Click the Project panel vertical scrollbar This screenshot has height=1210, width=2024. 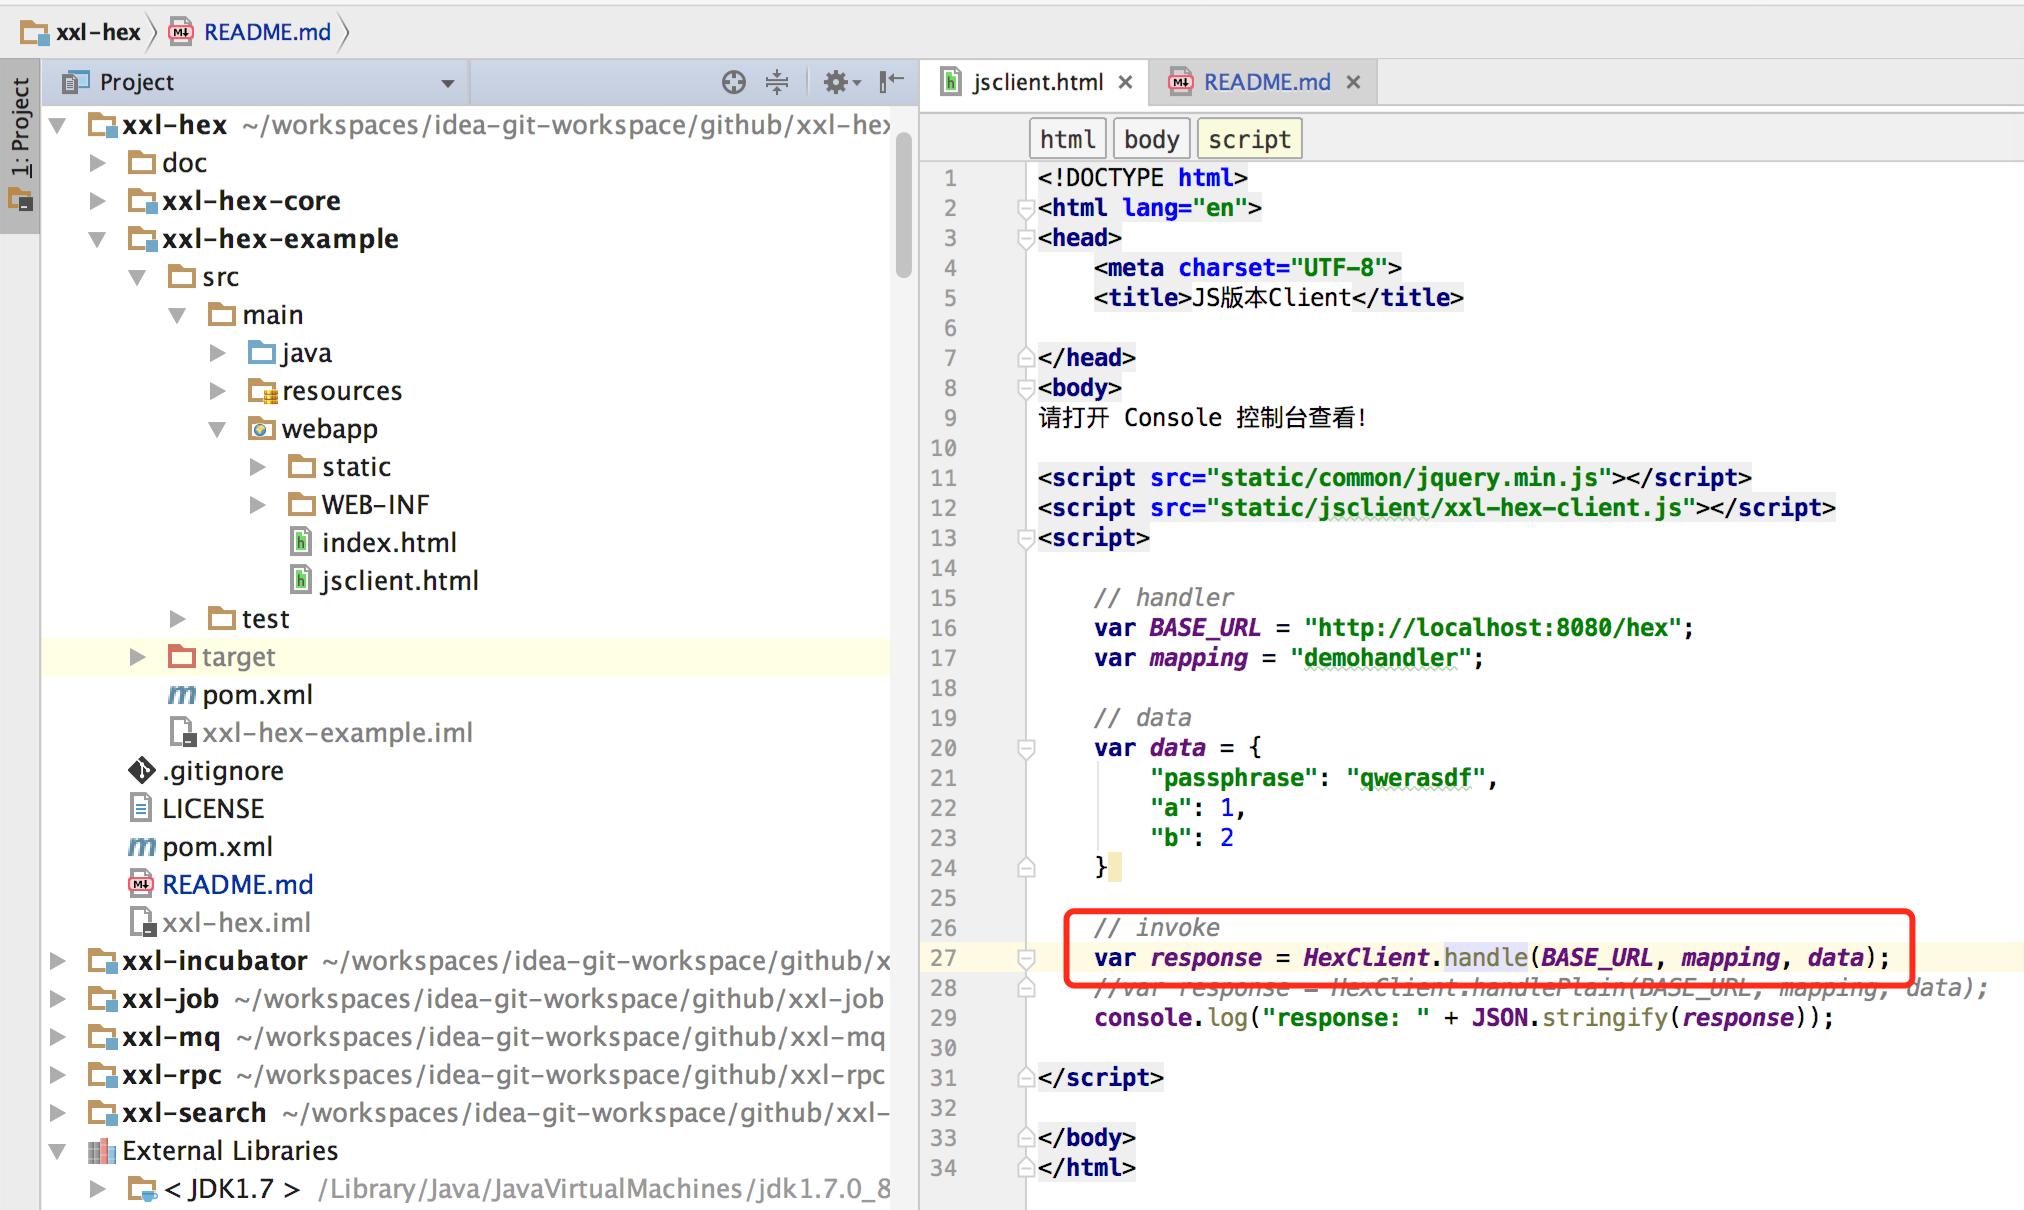[x=904, y=205]
